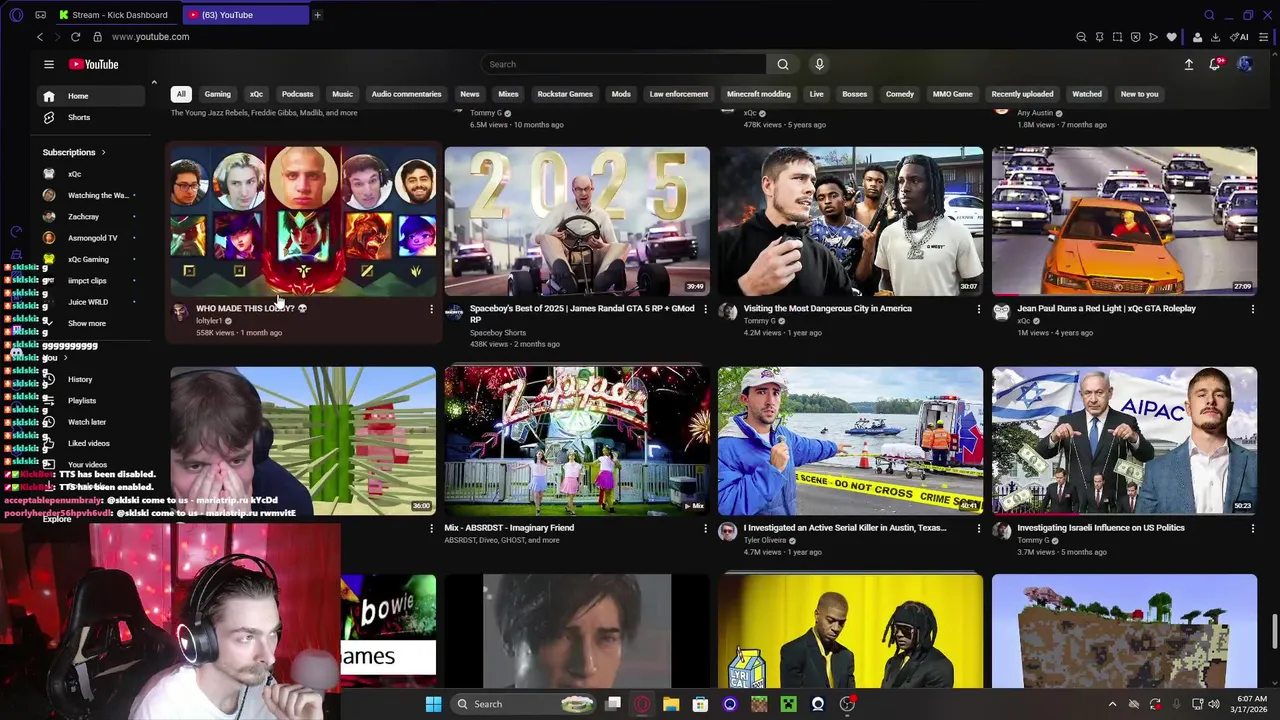Open the yellow taxi police chase thumbnail
1280x720 pixels.
coord(1124,221)
